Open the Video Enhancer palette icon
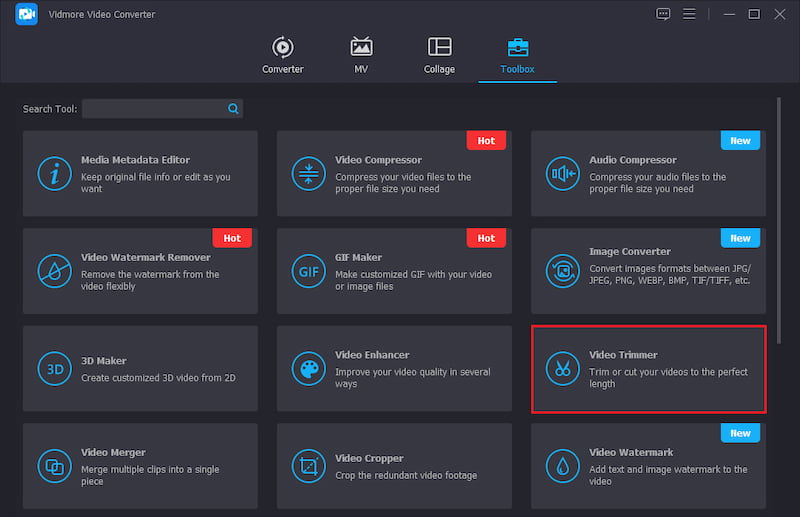Image resolution: width=800 pixels, height=517 pixels. 308,368
